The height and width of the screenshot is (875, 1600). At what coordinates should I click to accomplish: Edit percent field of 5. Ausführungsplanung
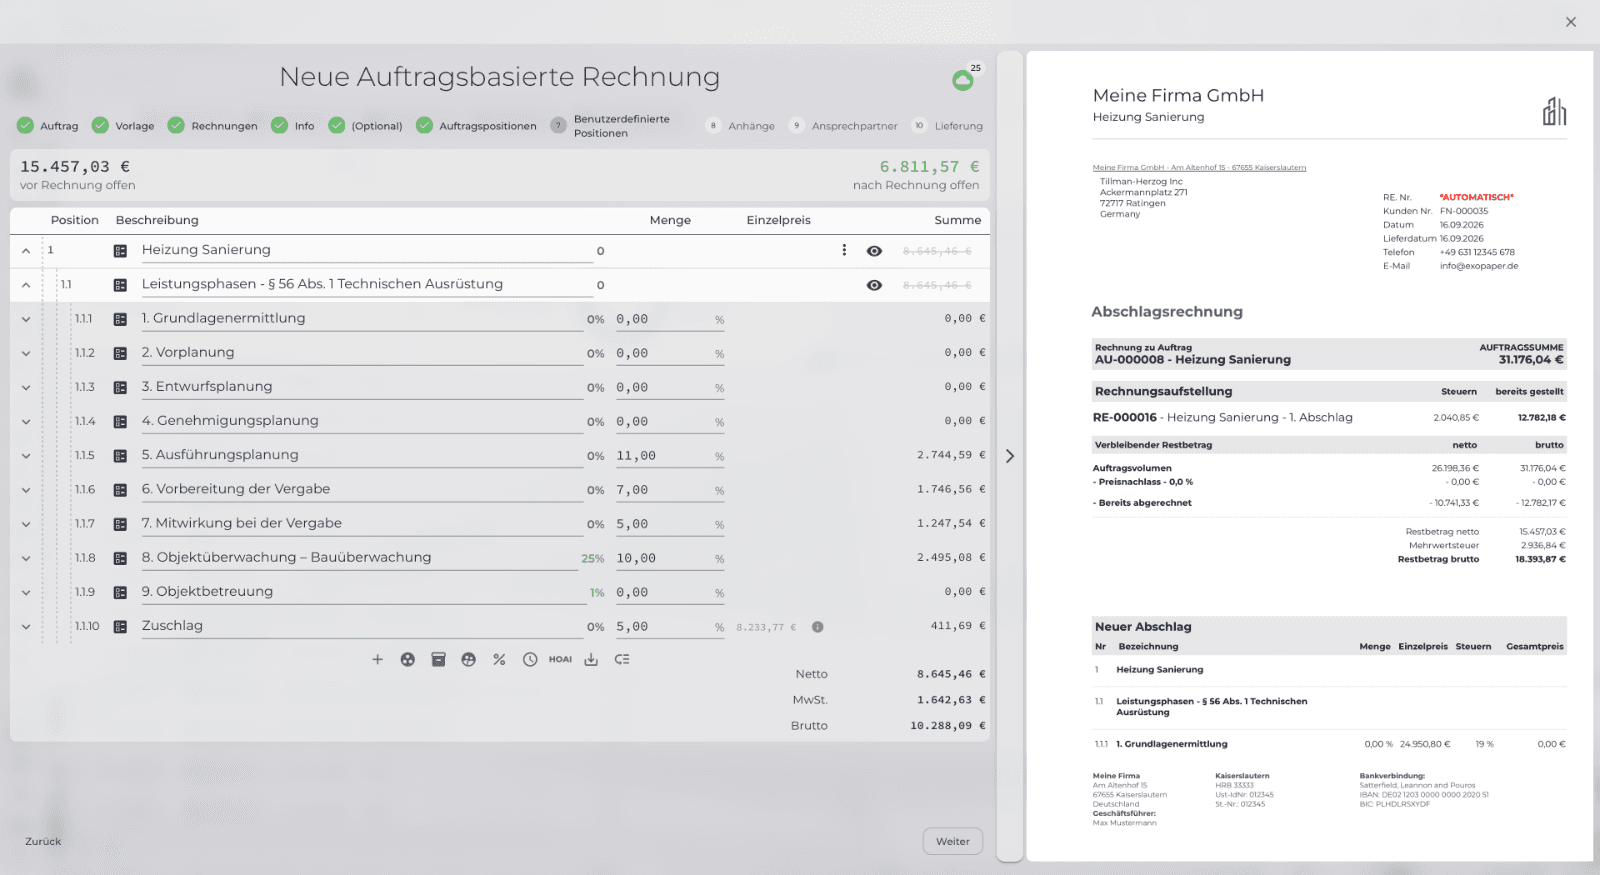[x=670, y=456]
